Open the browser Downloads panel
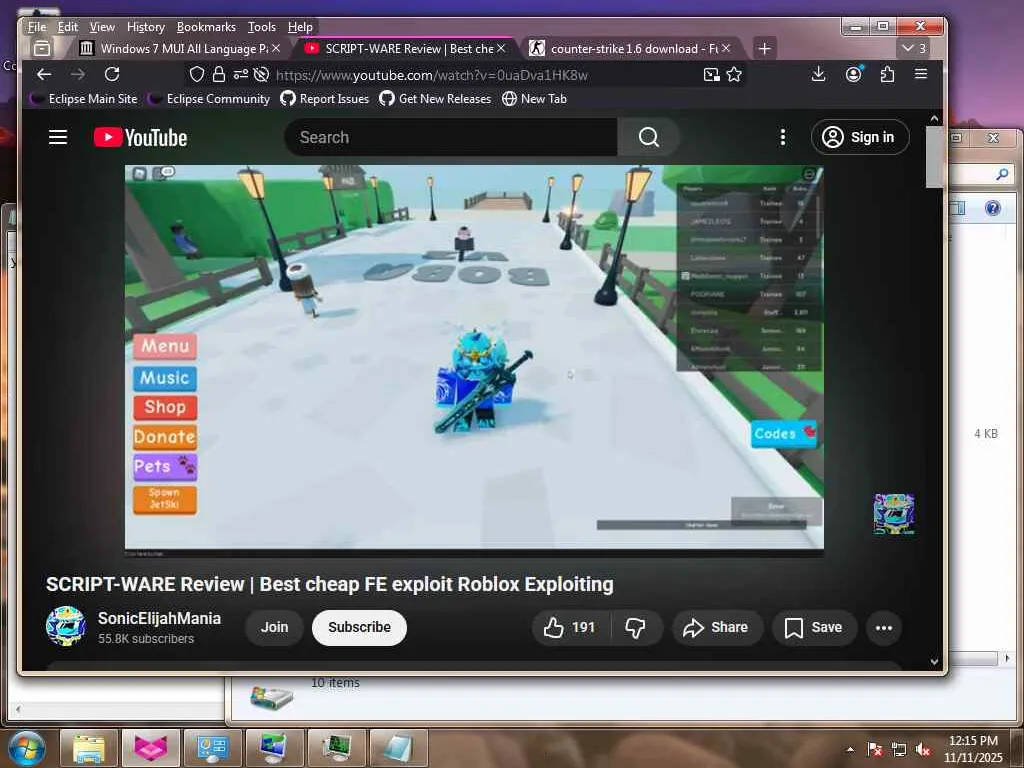The width and height of the screenshot is (1024, 768). point(818,74)
